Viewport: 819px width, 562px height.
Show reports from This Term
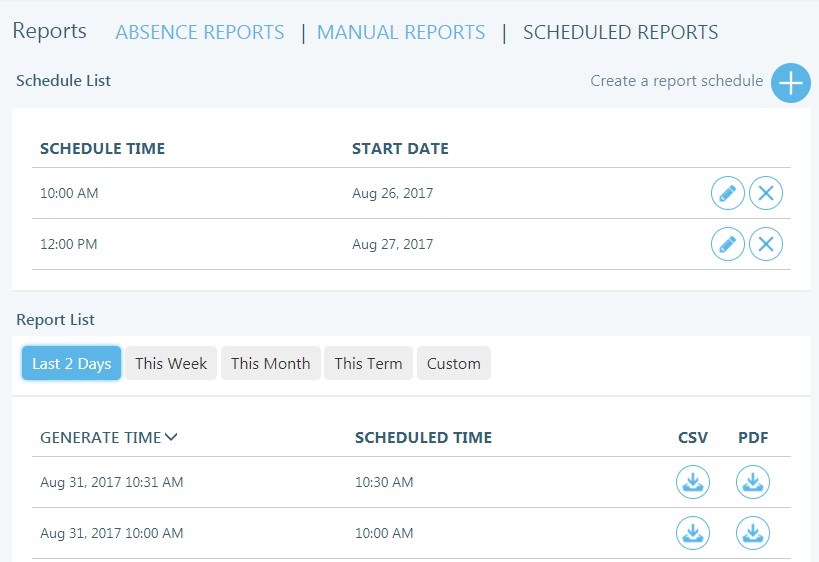[x=368, y=364]
